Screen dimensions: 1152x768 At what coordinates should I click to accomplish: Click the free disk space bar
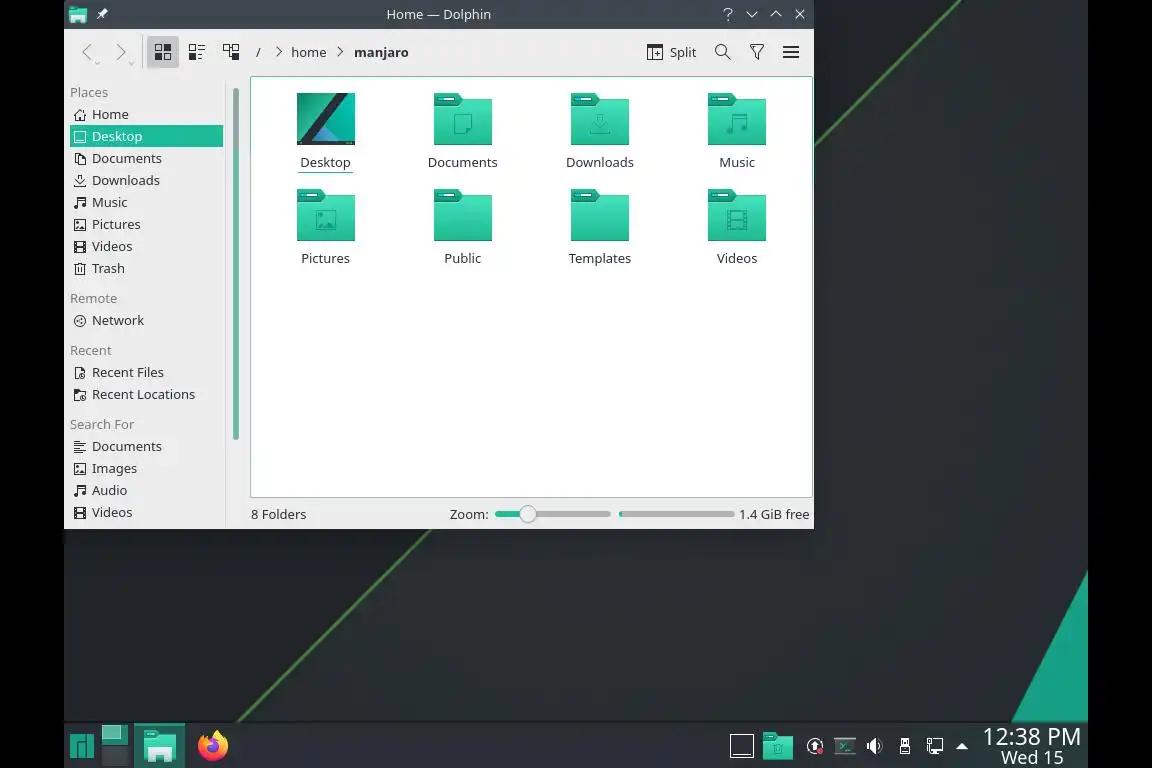tap(677, 514)
